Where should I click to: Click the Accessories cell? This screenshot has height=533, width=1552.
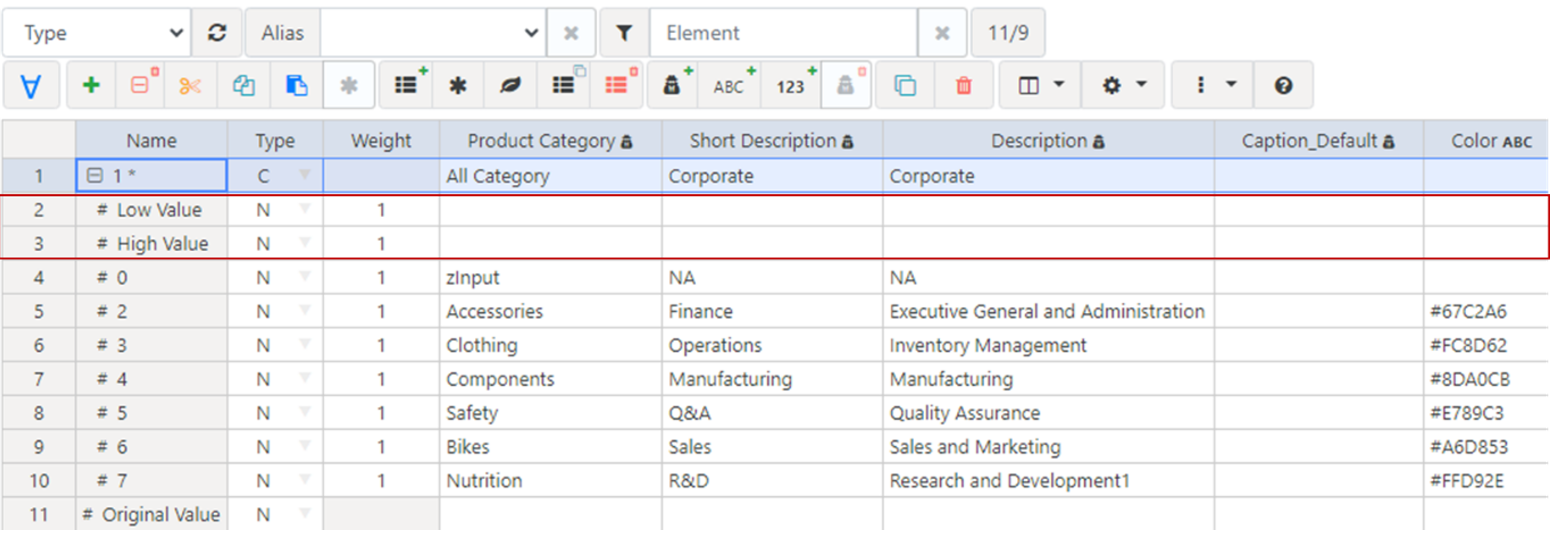tap(550, 312)
